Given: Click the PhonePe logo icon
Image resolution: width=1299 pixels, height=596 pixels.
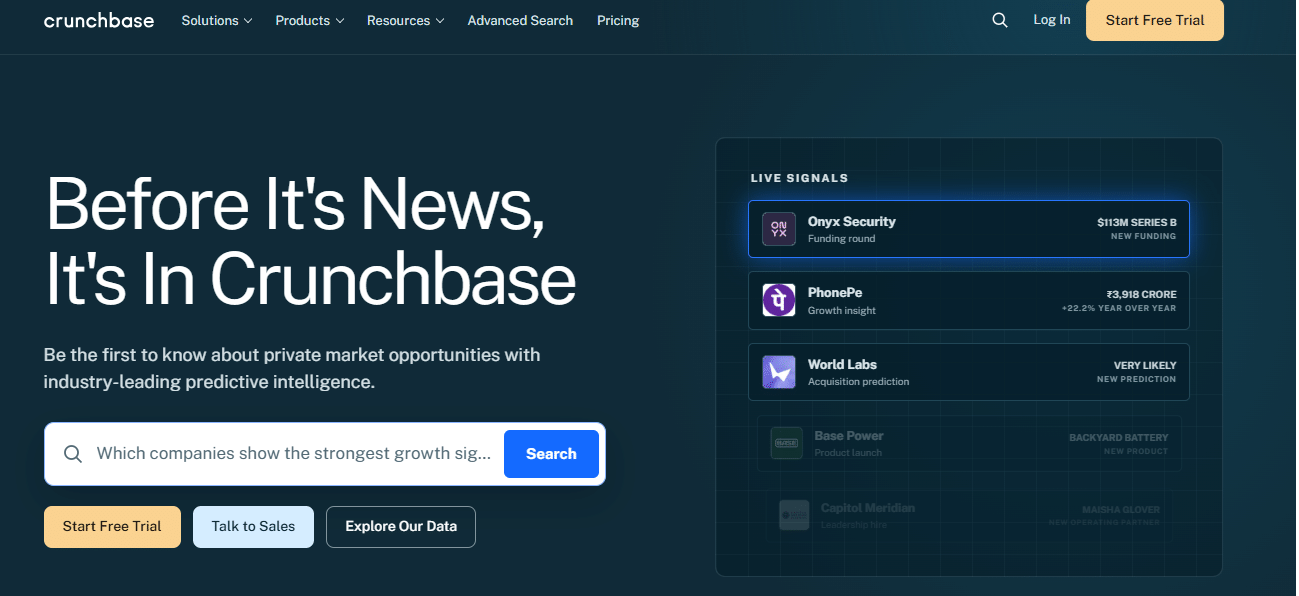Looking at the screenshot, I should tap(779, 300).
